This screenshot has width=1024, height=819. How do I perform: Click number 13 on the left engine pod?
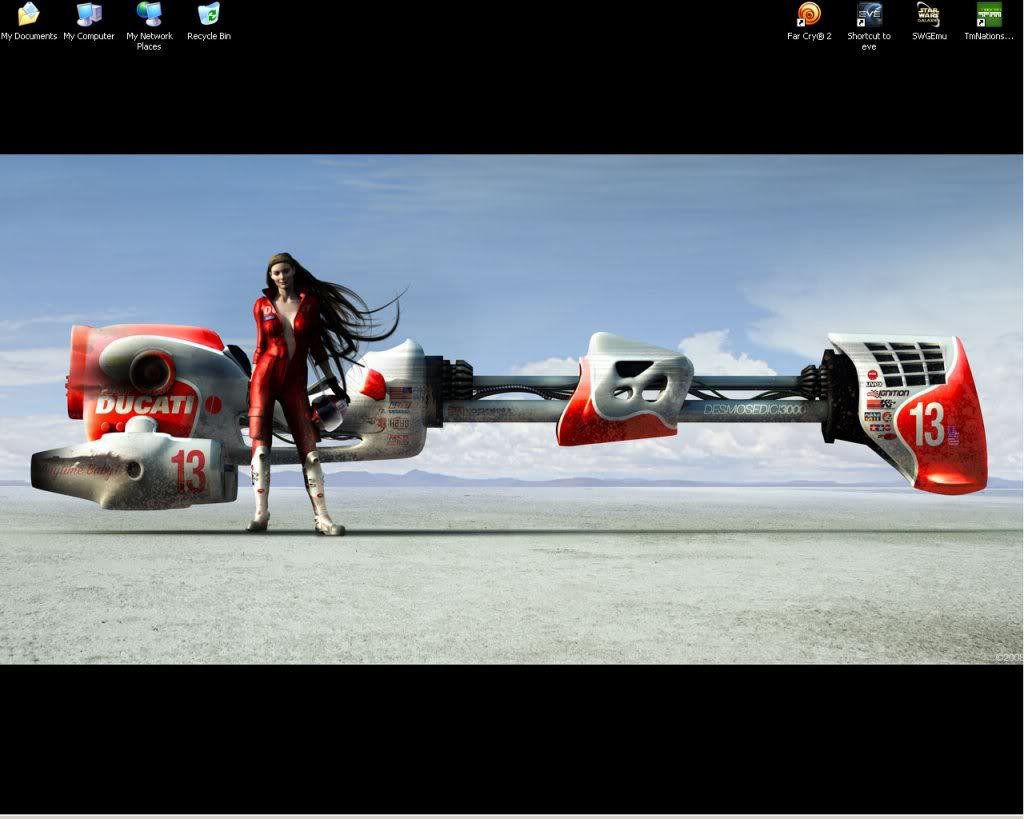187,470
